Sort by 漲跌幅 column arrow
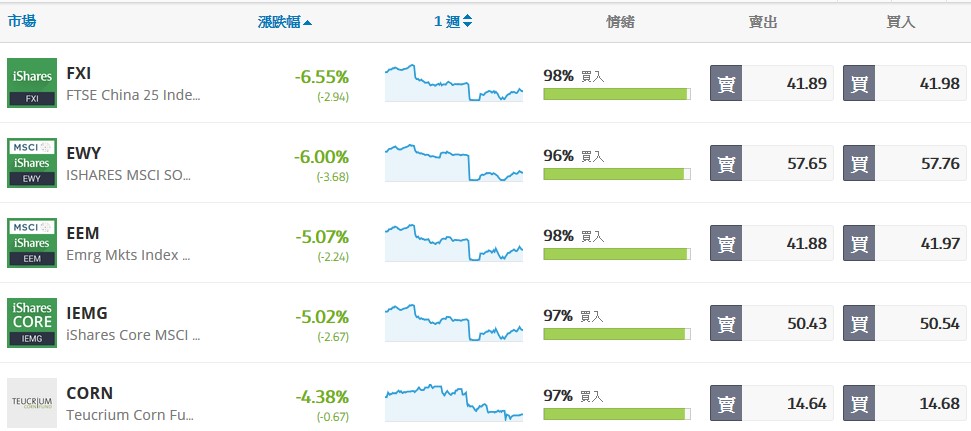Viewport: 971px width, 431px height. click(x=308, y=23)
